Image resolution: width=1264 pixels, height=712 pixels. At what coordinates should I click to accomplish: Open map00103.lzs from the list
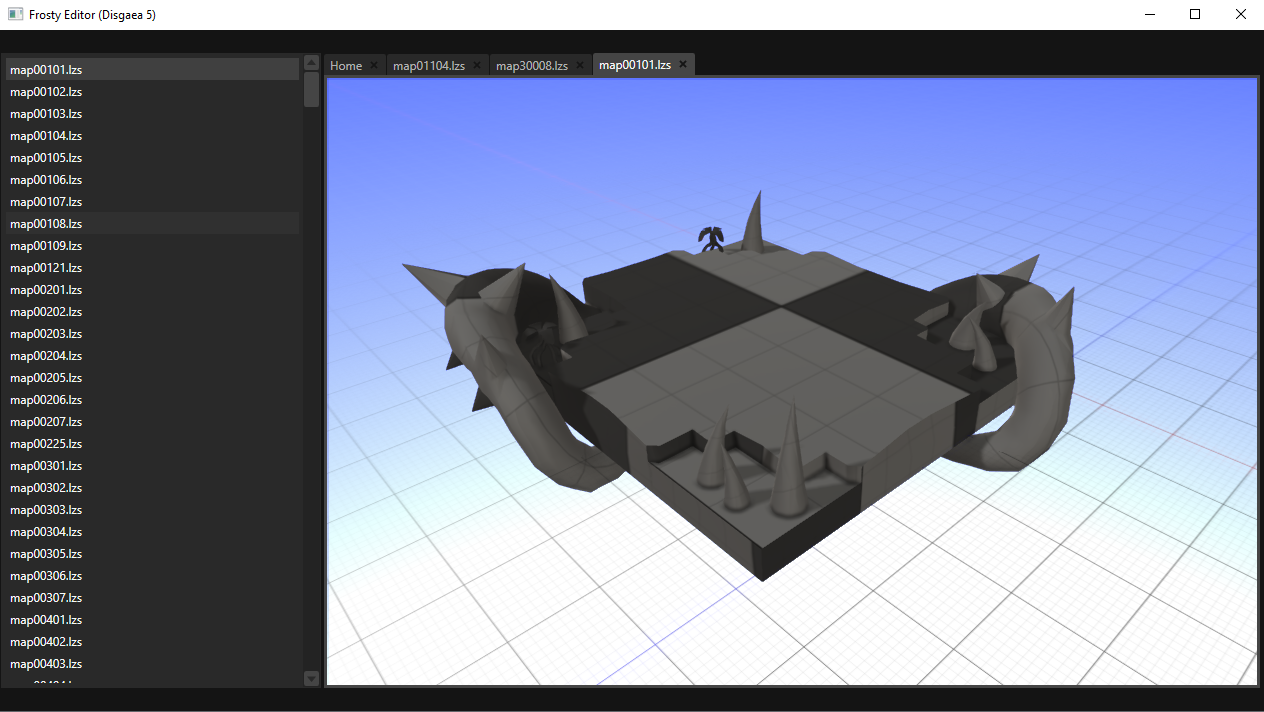click(152, 113)
